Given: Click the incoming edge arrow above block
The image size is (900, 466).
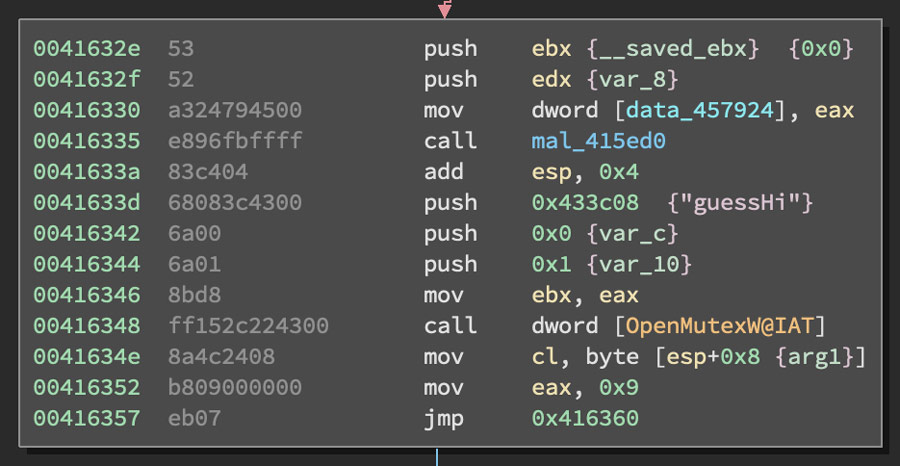Looking at the screenshot, I should (445, 10).
